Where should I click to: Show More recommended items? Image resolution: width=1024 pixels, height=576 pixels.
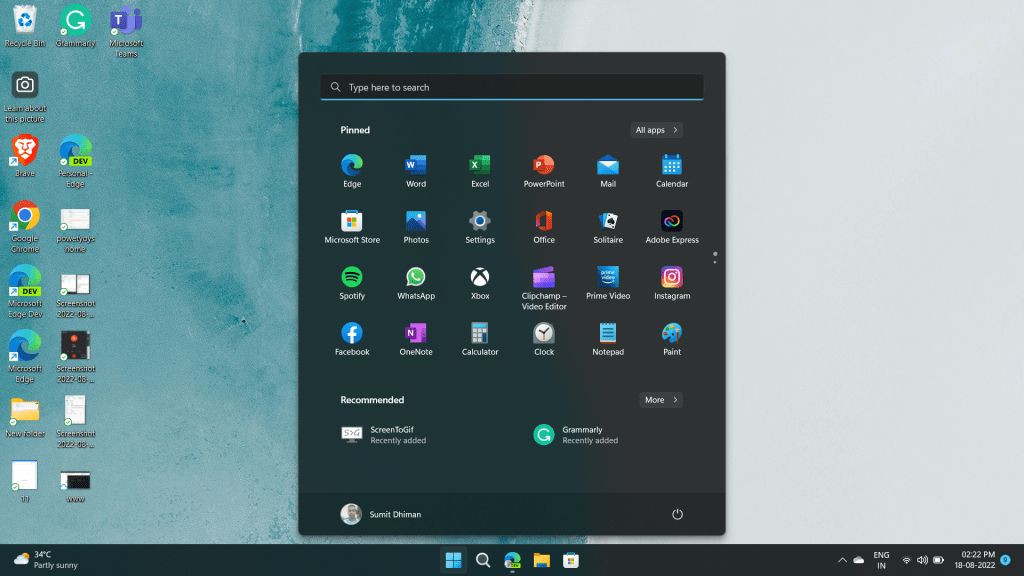click(x=661, y=400)
